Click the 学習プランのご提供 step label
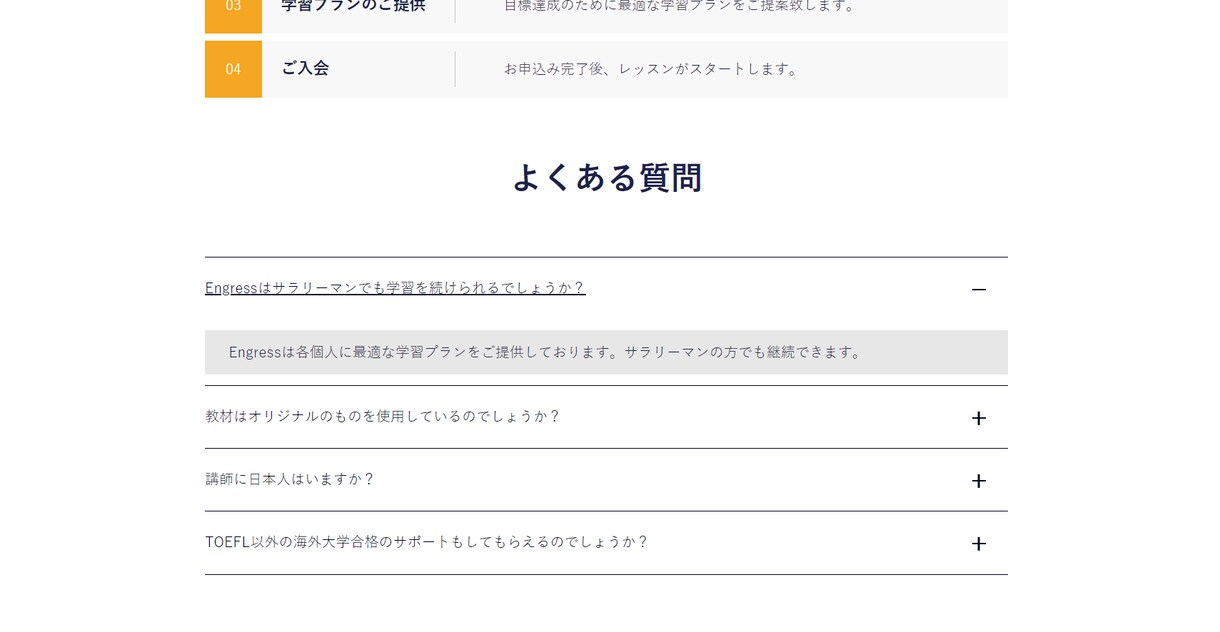This screenshot has height=632, width=1220. (353, 6)
